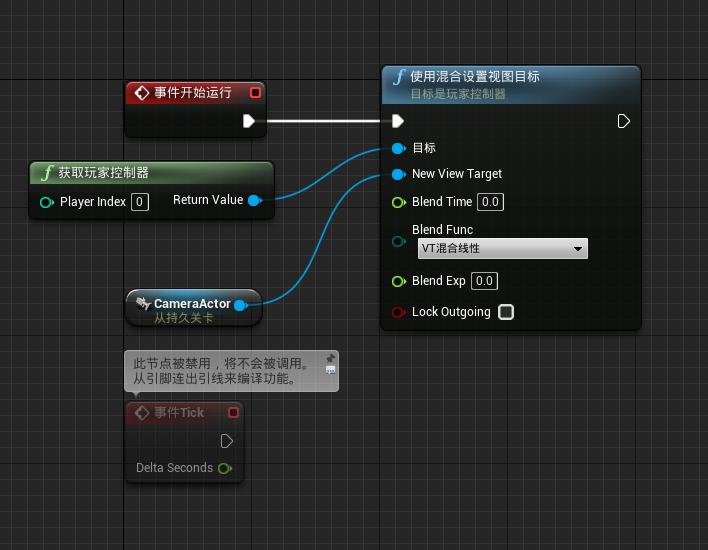Click the 事件Tick event node icon
The width and height of the screenshot is (708, 550).
(x=142, y=413)
